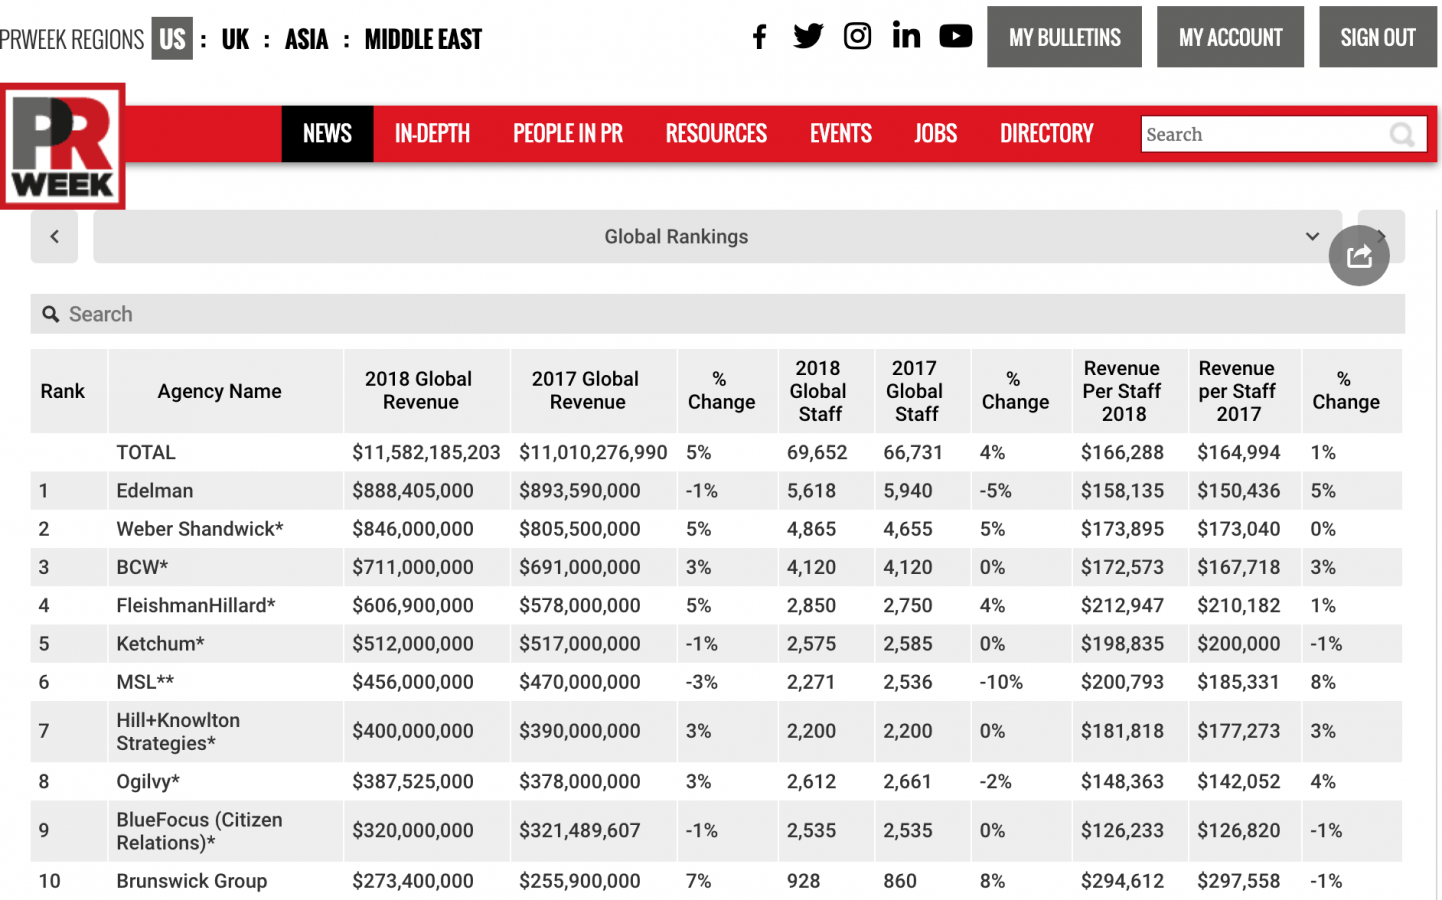Click $185,331 revenue per staff cell
This screenshot has width=1442, height=900.
pyautogui.click(x=1239, y=682)
